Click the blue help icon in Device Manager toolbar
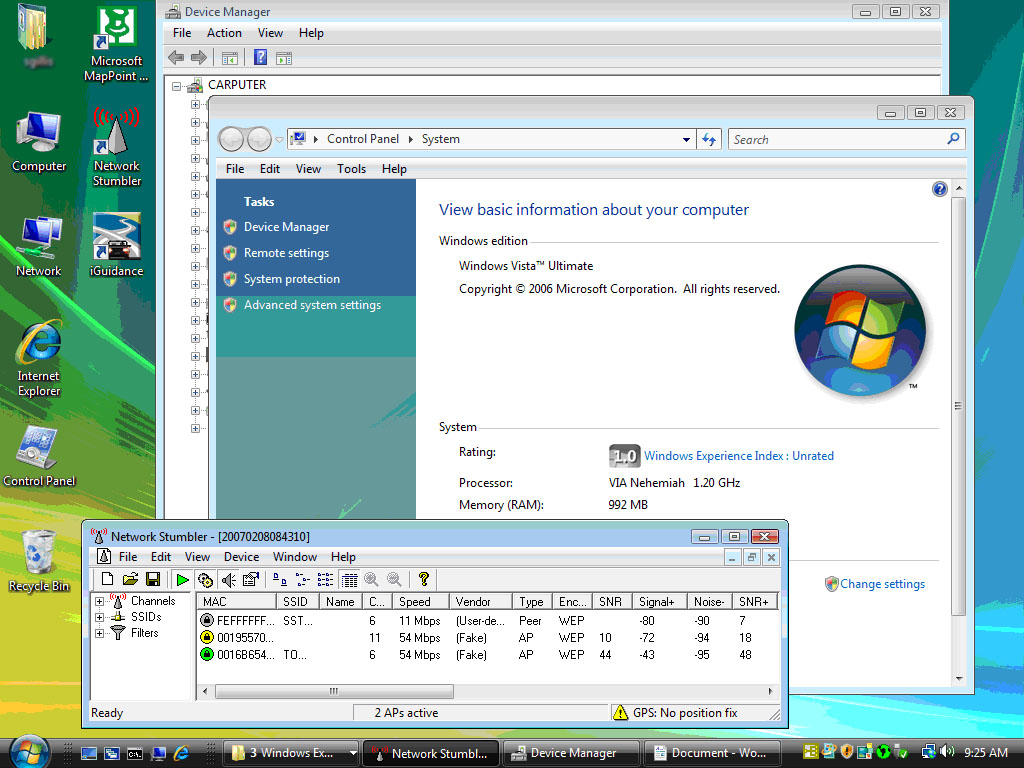Viewport: 1024px width, 768px height. [260, 58]
